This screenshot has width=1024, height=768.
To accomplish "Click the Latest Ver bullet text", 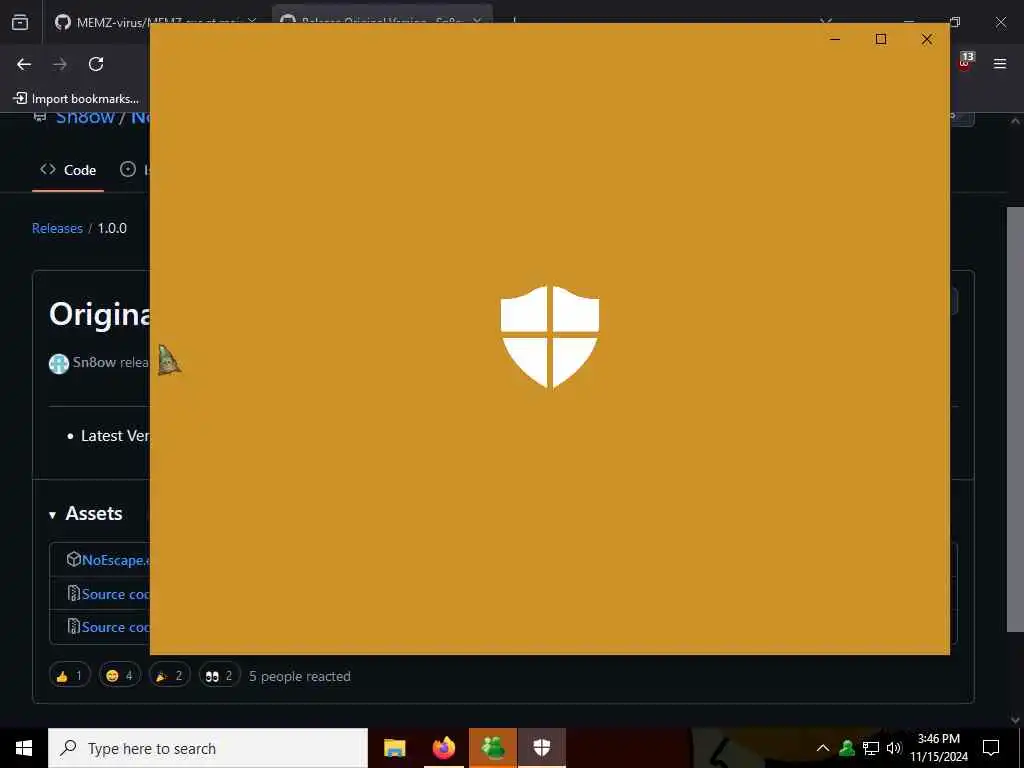I will [115, 436].
